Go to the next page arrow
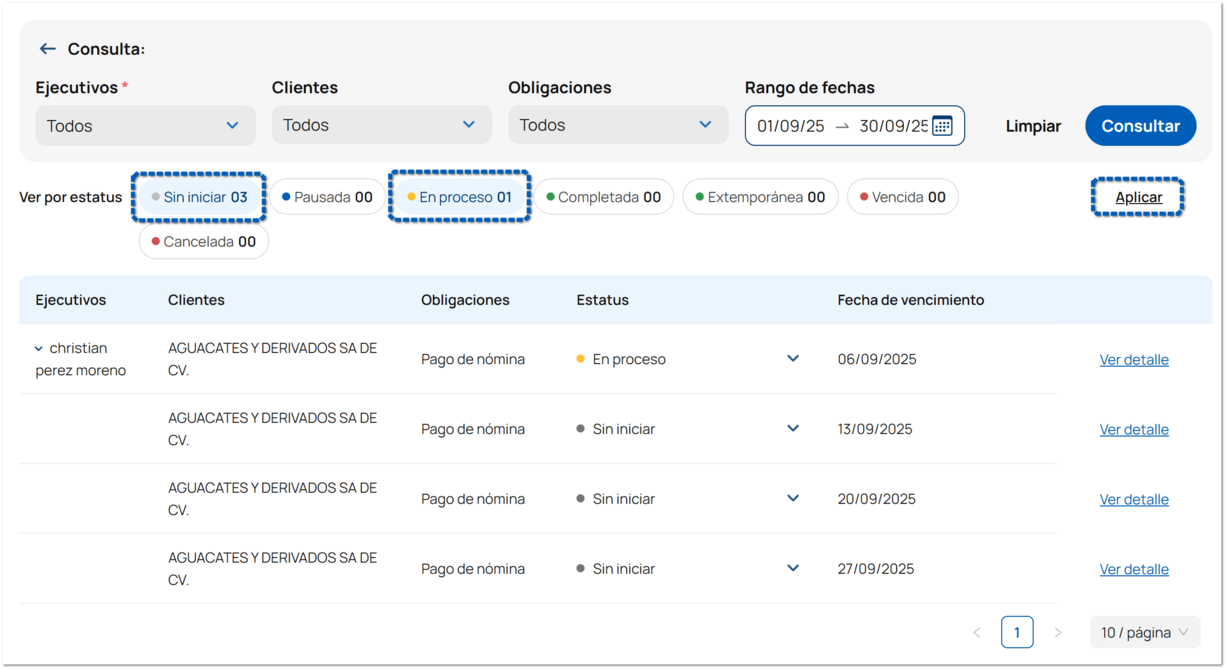Image resolution: width=1226 pixels, height=669 pixels. [1058, 632]
